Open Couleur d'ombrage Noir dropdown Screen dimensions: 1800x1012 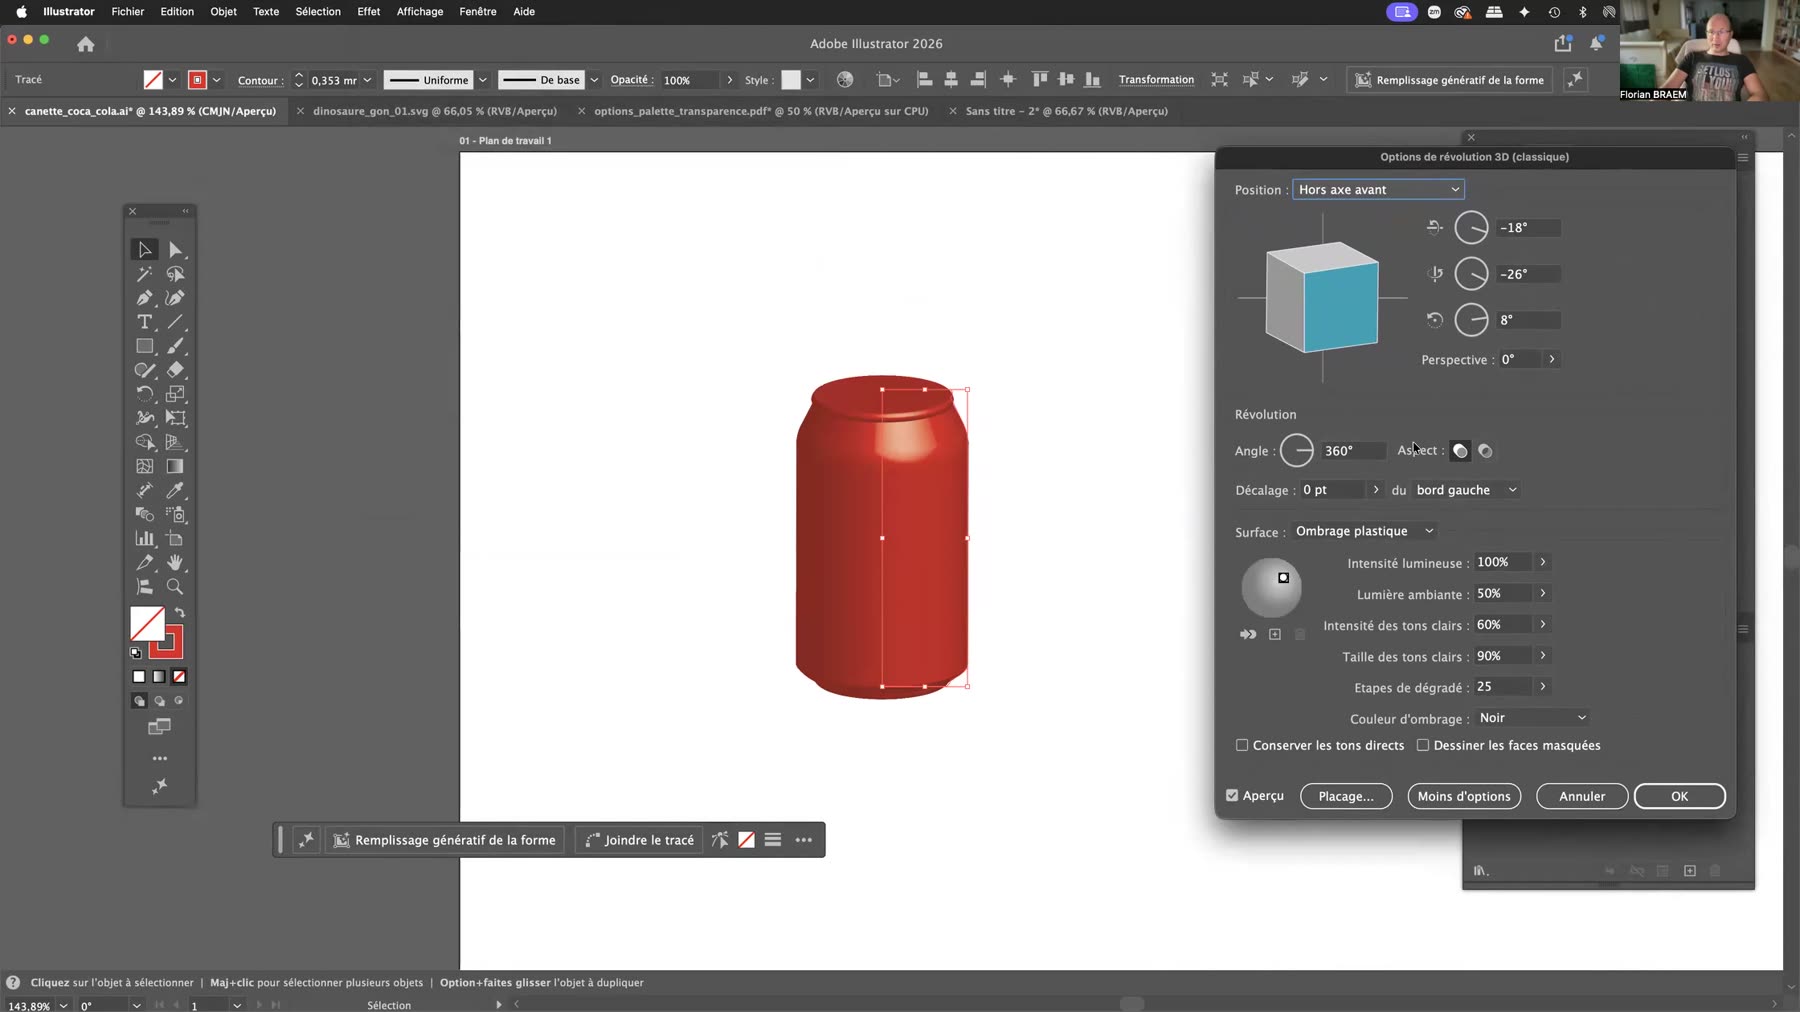click(1532, 718)
